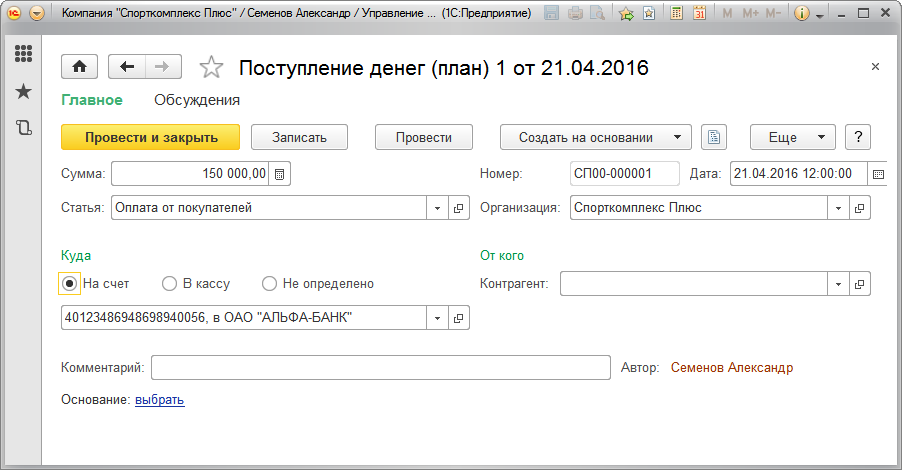Show document report icon button
The height and width of the screenshot is (470, 902).
[x=714, y=137]
